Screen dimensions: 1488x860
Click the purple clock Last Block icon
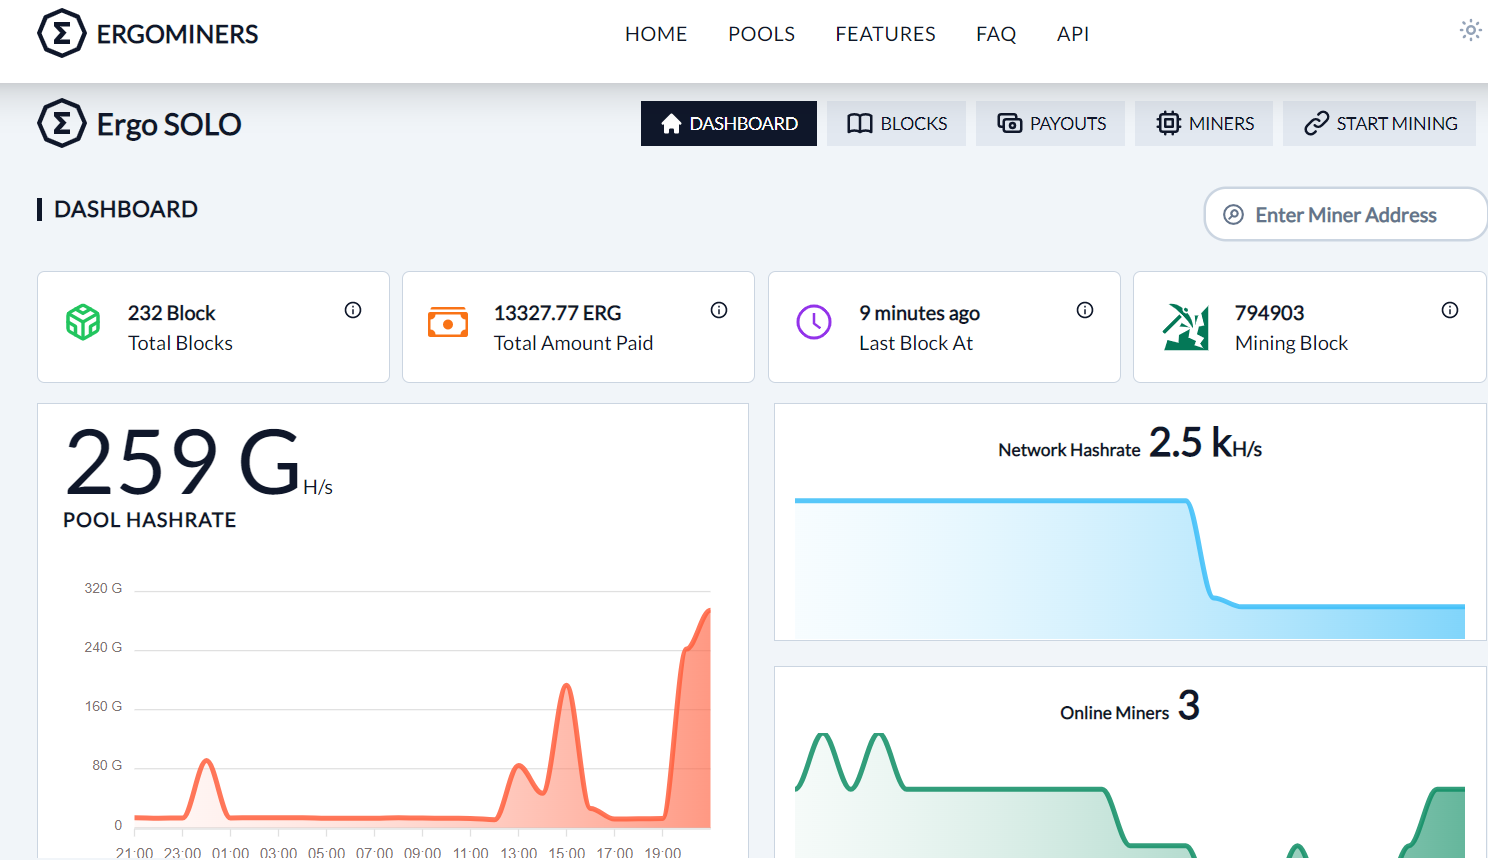(x=814, y=323)
